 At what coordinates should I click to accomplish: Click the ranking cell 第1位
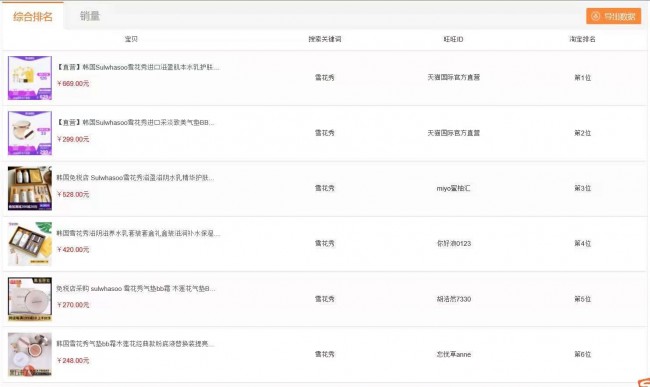[x=582, y=77]
